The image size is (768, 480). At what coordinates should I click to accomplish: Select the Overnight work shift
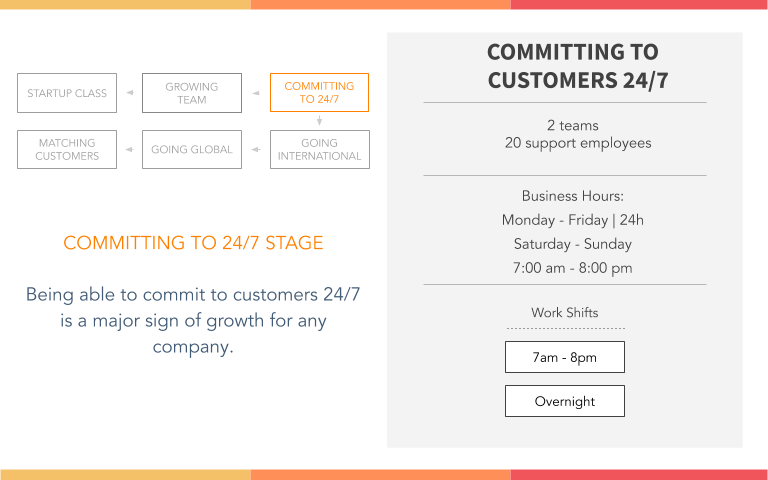(565, 401)
